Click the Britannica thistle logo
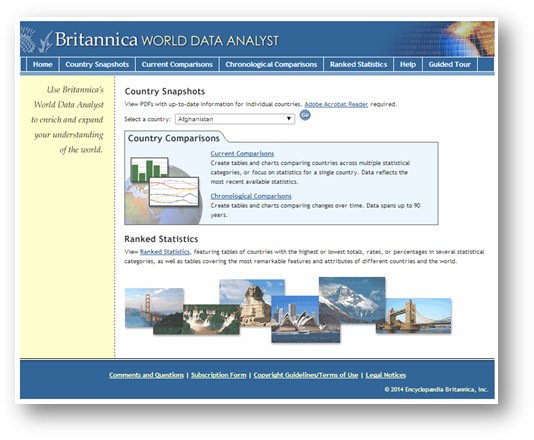The image size is (534, 440). (x=36, y=40)
